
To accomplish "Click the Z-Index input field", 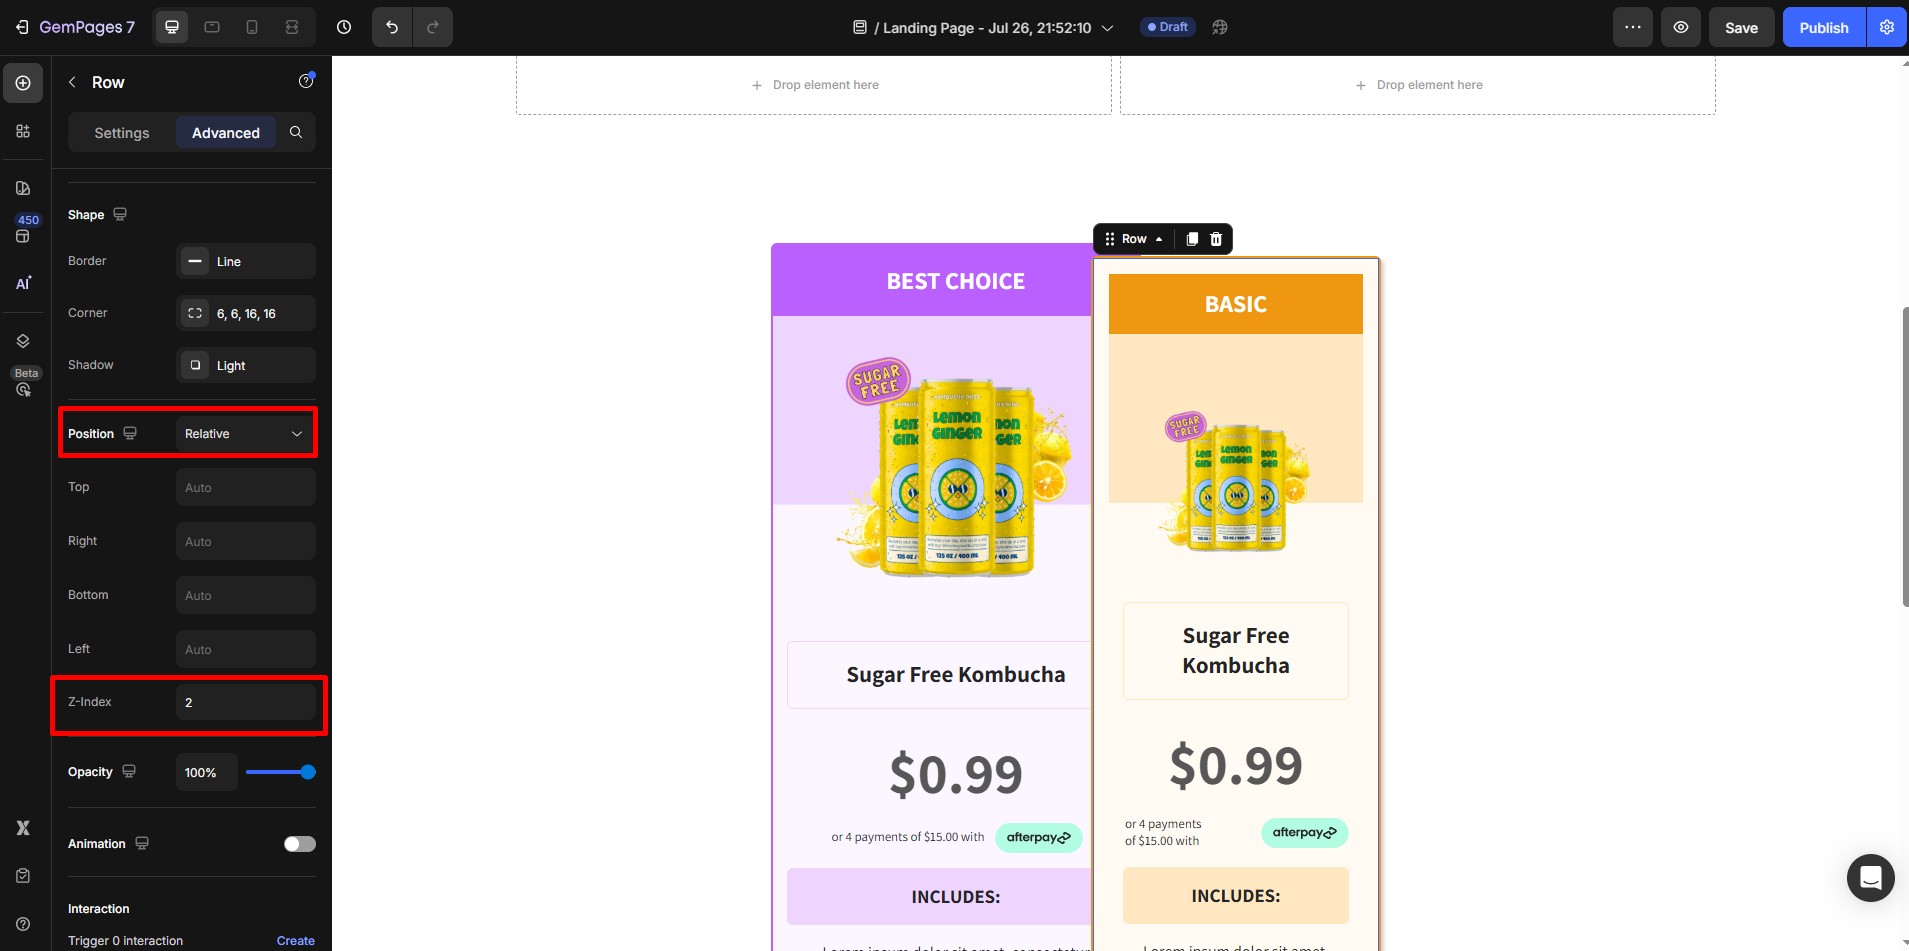I will coord(246,702).
